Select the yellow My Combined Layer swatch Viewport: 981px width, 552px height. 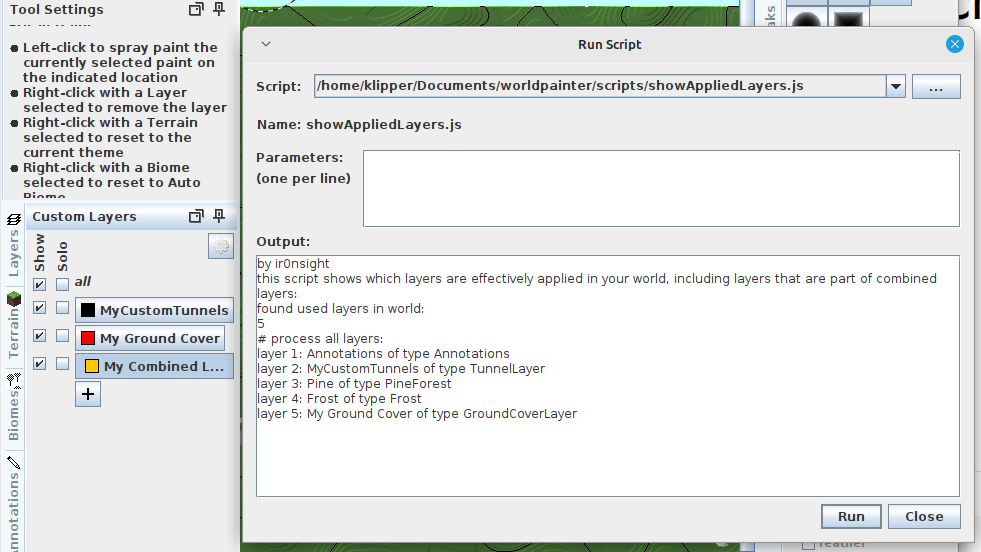[91, 366]
